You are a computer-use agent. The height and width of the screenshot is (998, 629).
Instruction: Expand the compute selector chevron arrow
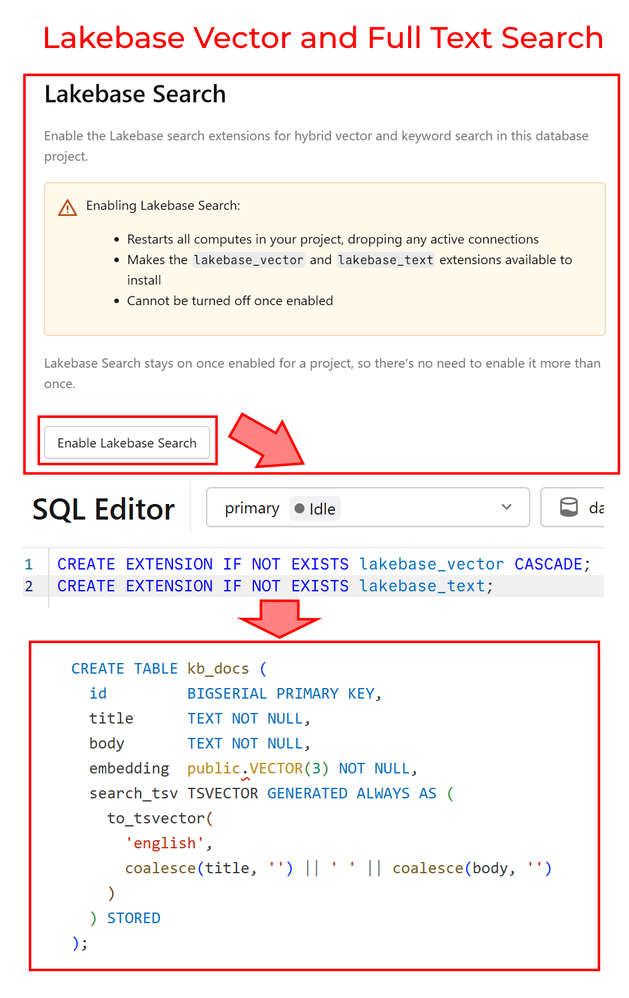506,507
